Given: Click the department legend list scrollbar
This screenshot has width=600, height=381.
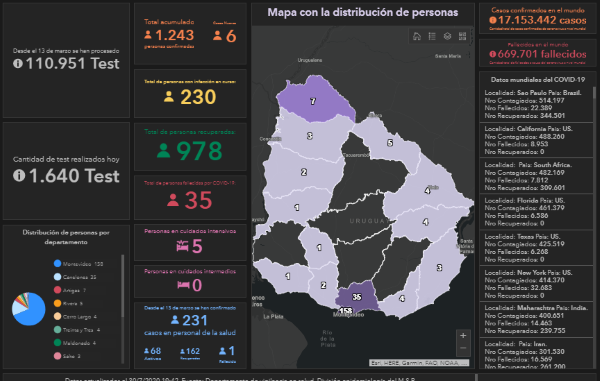Looking at the screenshot, I should [x=122, y=286].
